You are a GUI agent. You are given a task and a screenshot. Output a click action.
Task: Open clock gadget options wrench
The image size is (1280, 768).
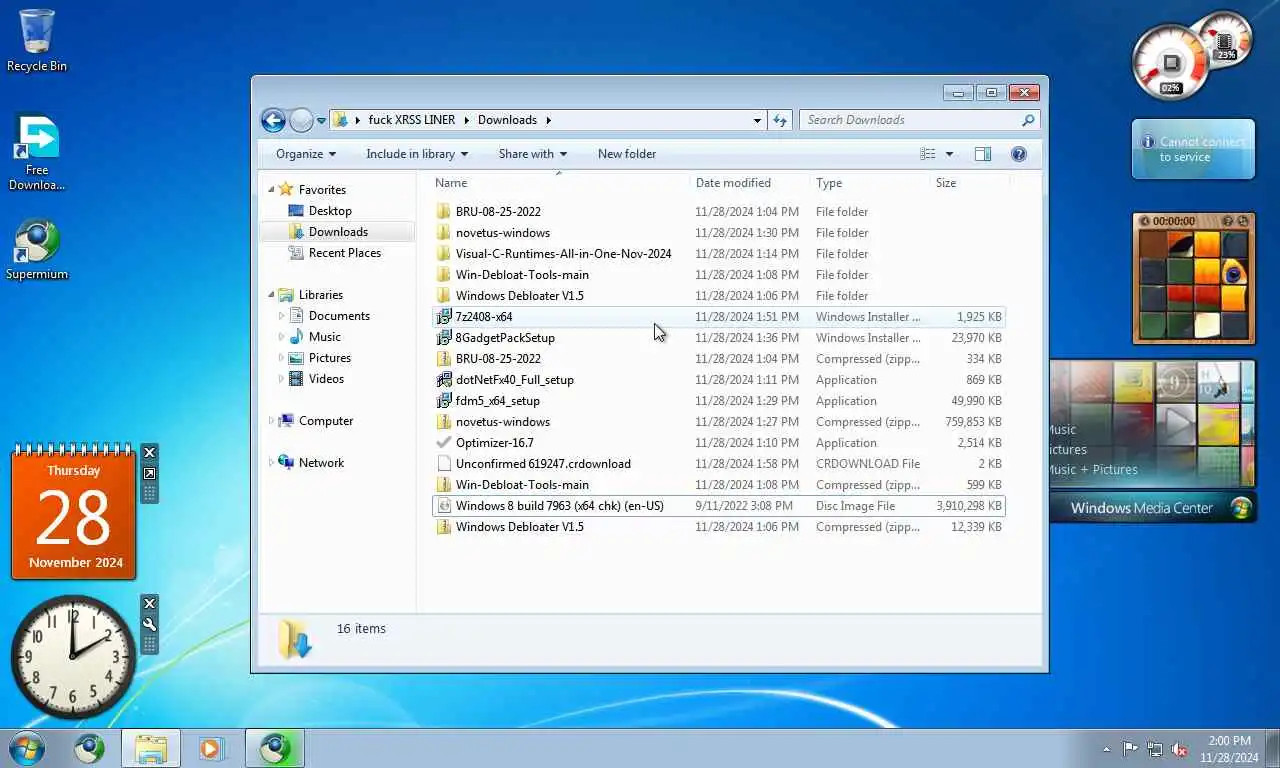pos(149,624)
